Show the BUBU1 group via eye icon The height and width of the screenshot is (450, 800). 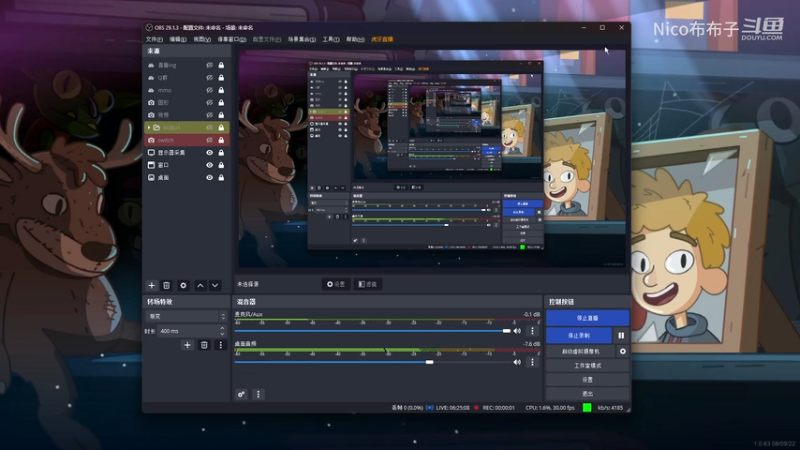click(x=209, y=128)
